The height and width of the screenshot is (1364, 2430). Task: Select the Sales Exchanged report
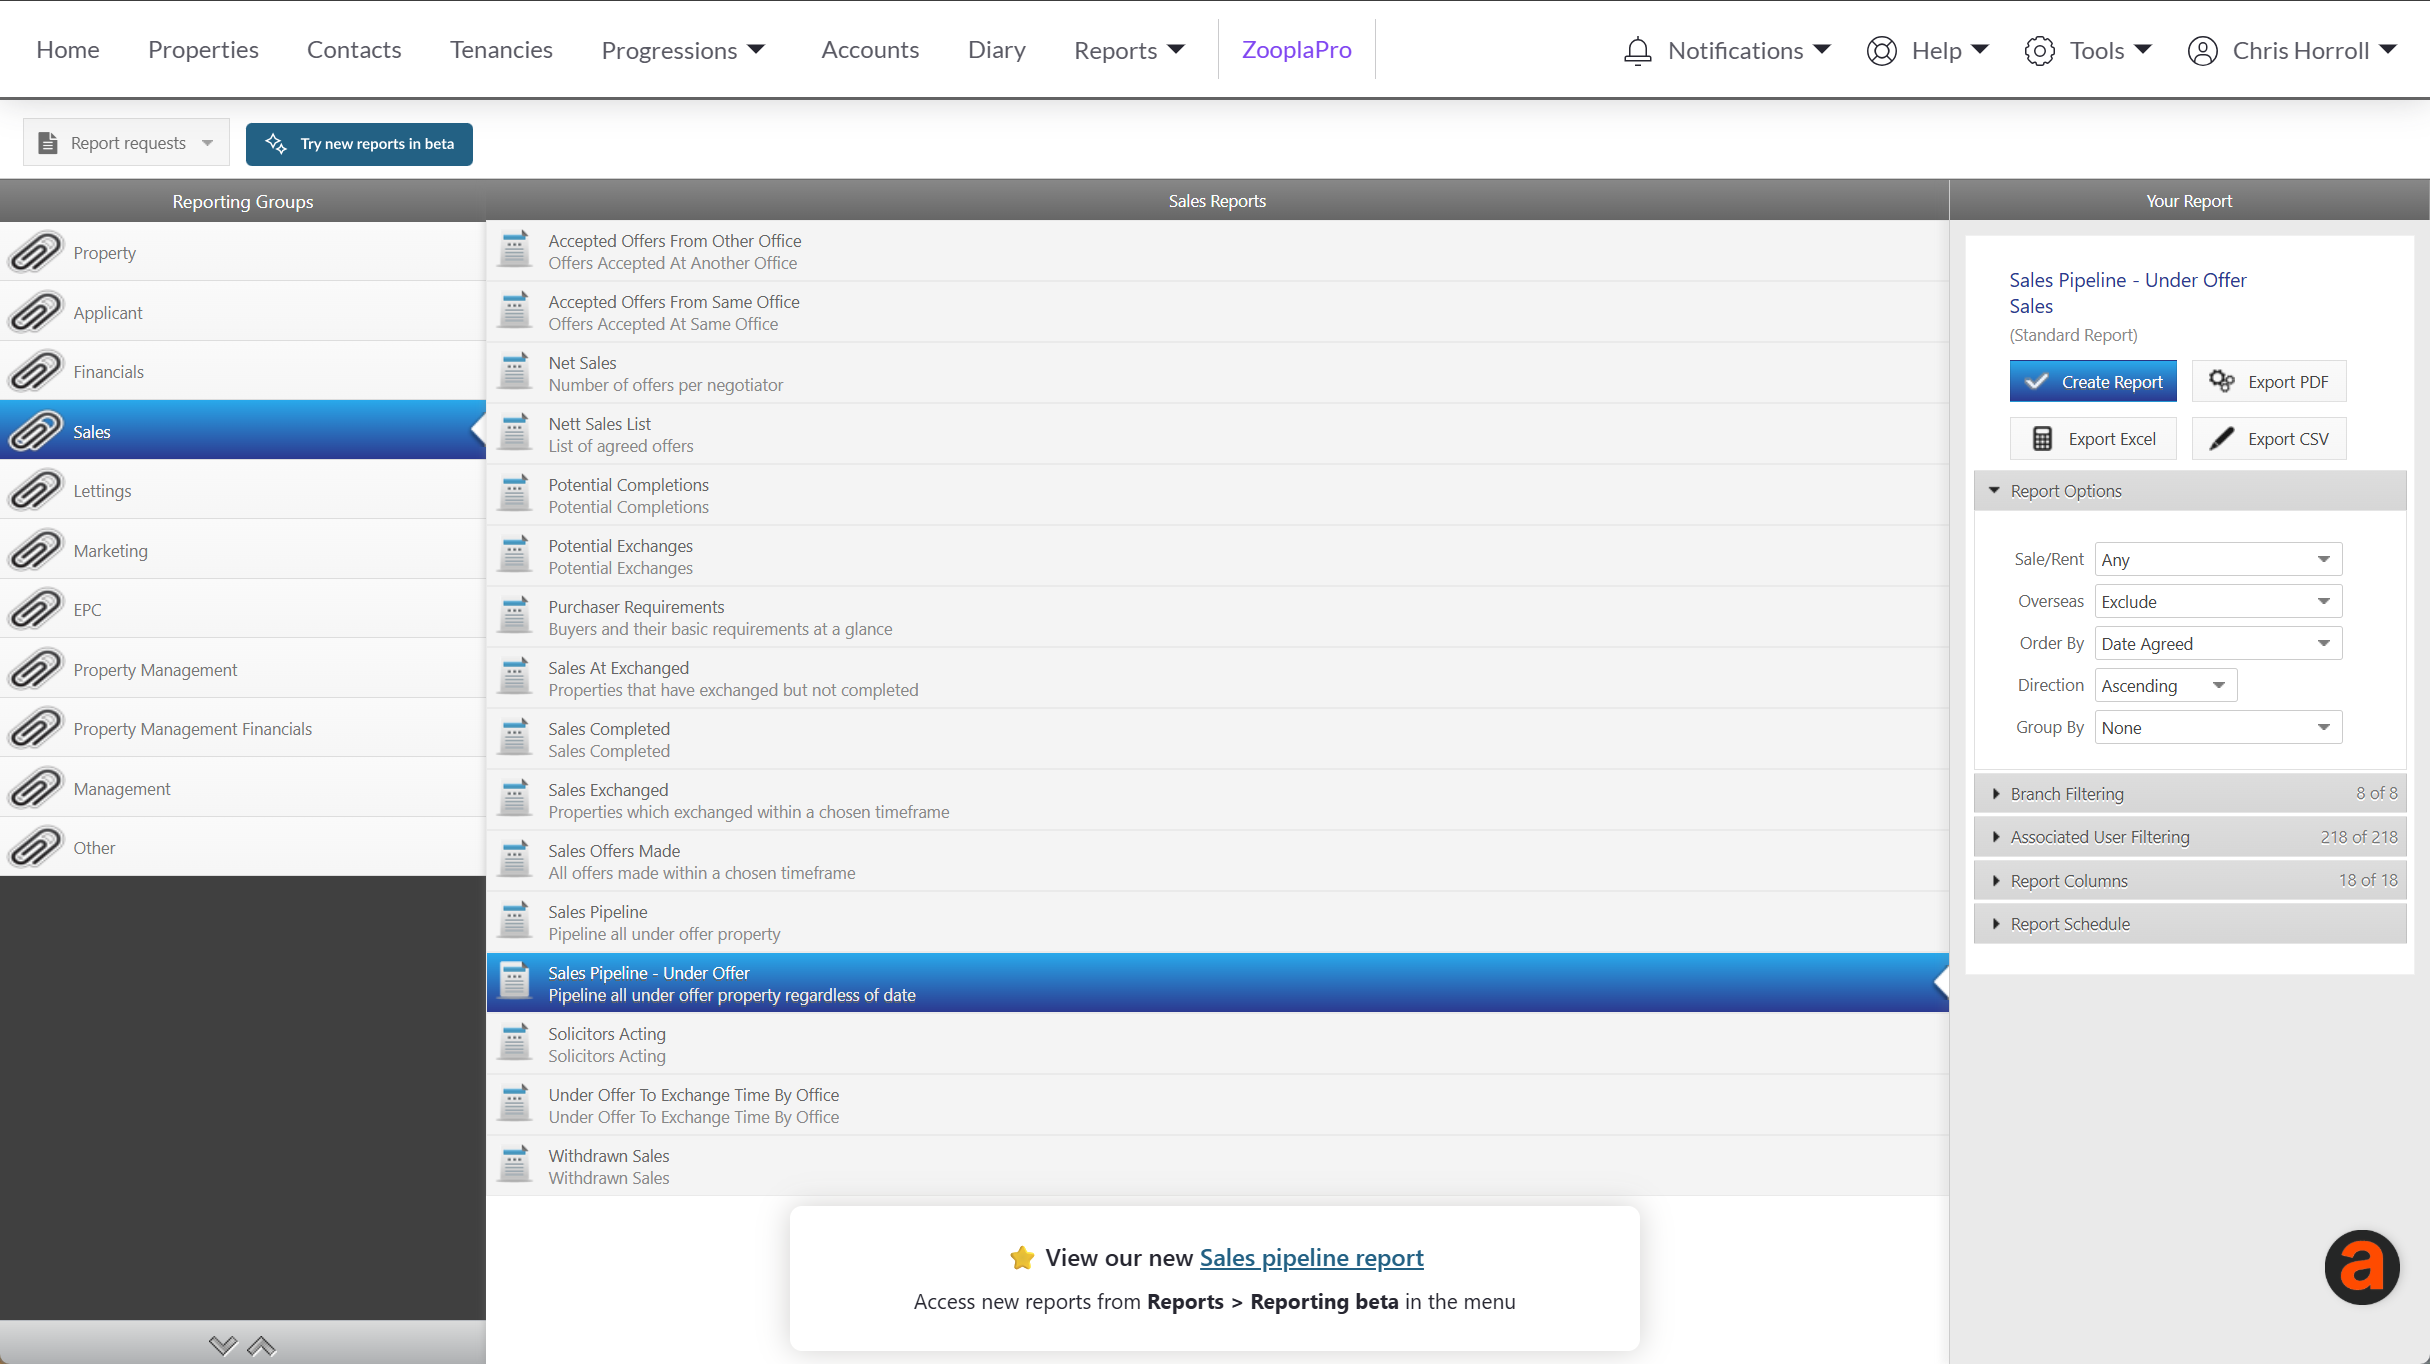[x=1217, y=799]
